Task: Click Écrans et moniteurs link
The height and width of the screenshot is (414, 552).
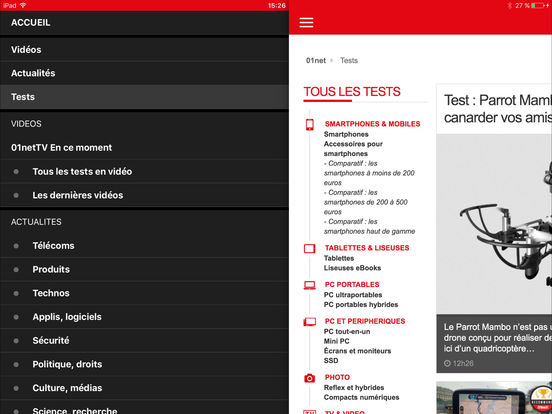Action: click(x=357, y=351)
